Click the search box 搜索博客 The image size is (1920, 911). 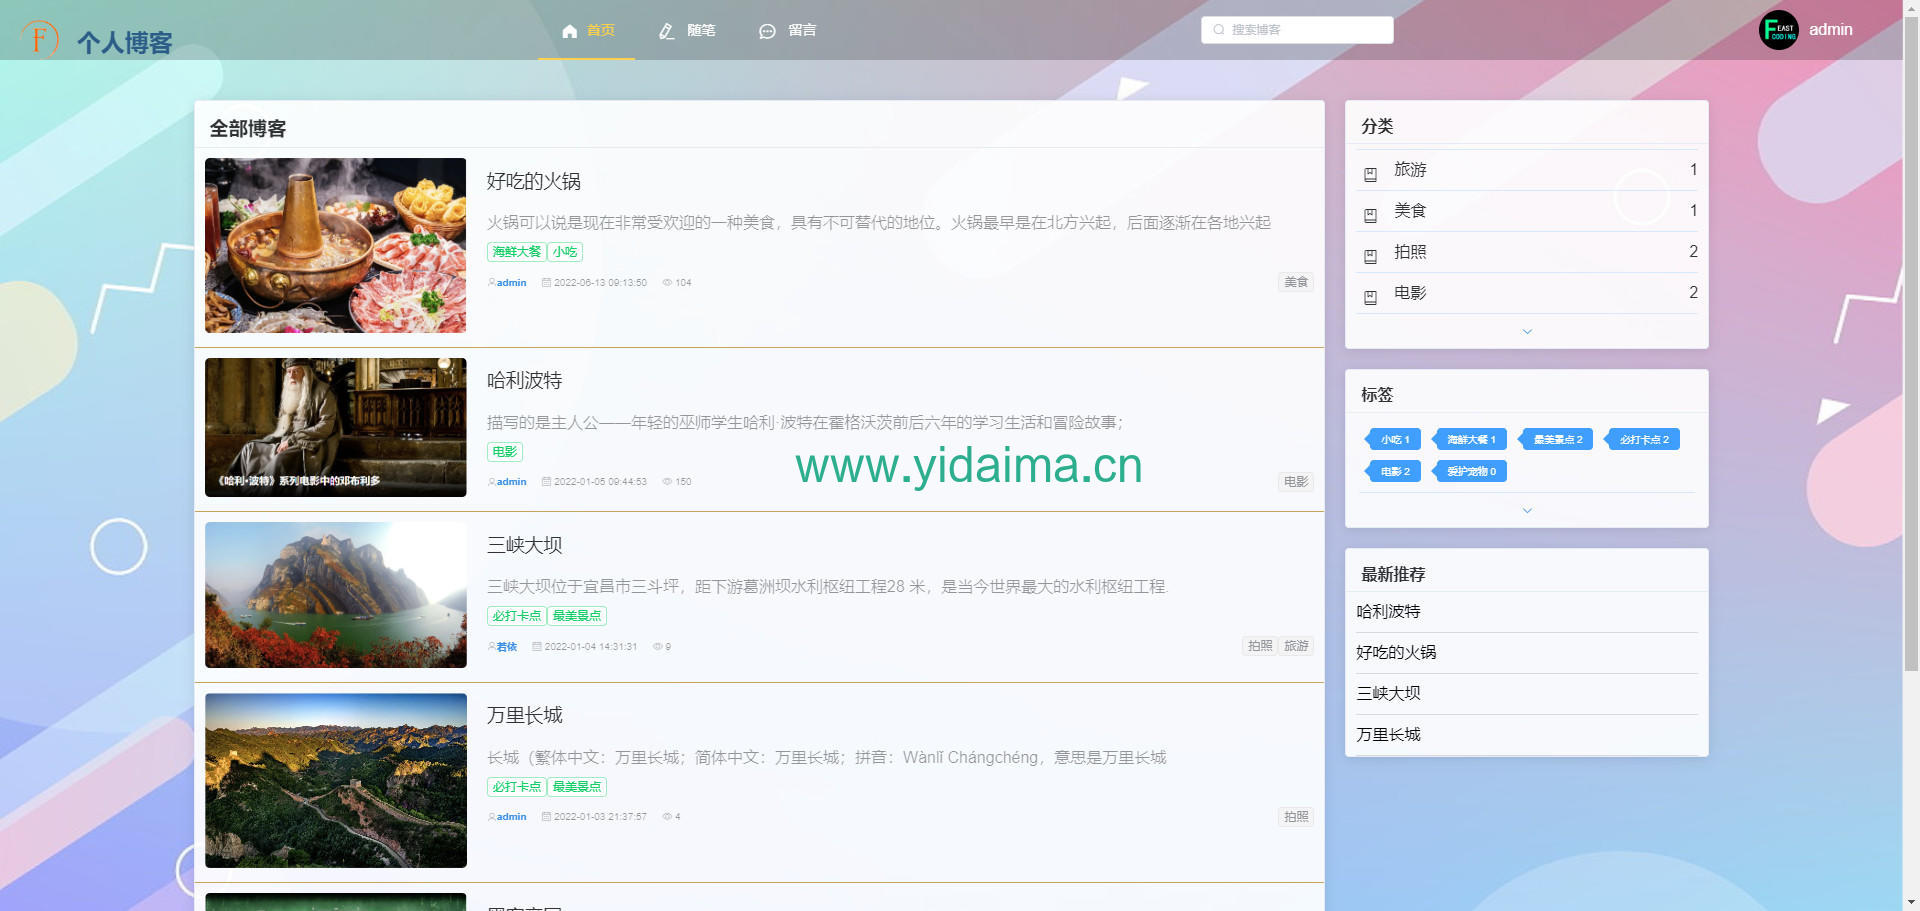pyautogui.click(x=1297, y=30)
